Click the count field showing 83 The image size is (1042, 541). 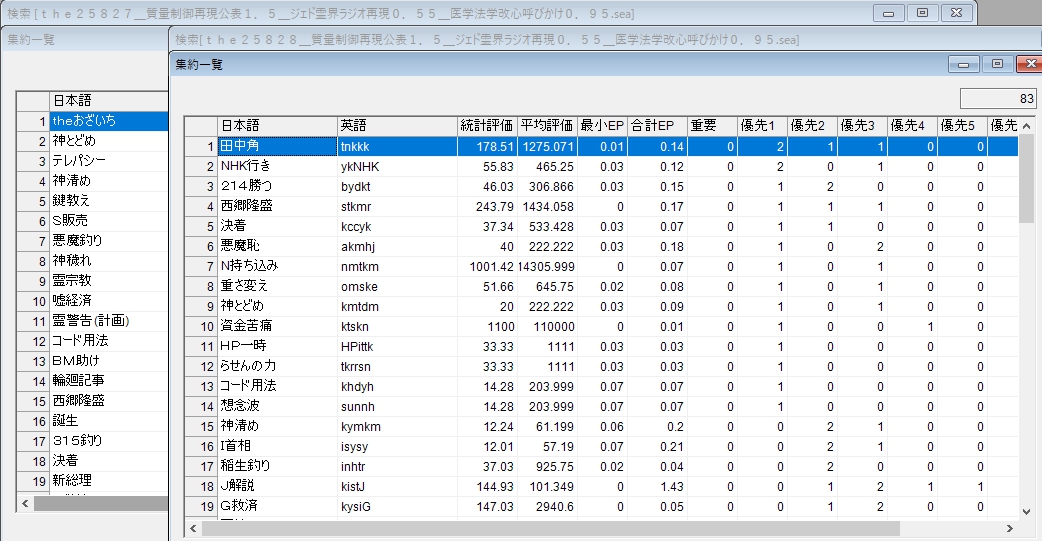point(997,99)
